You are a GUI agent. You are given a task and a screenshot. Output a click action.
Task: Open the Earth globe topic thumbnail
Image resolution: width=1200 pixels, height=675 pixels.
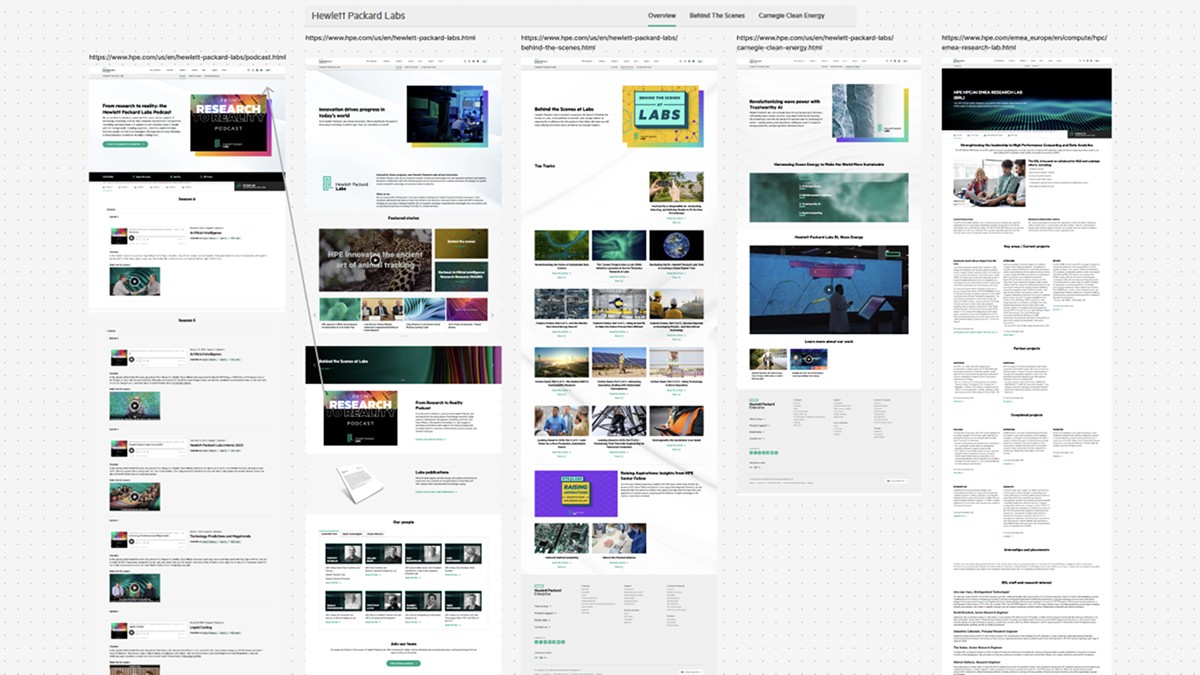[x=676, y=246]
